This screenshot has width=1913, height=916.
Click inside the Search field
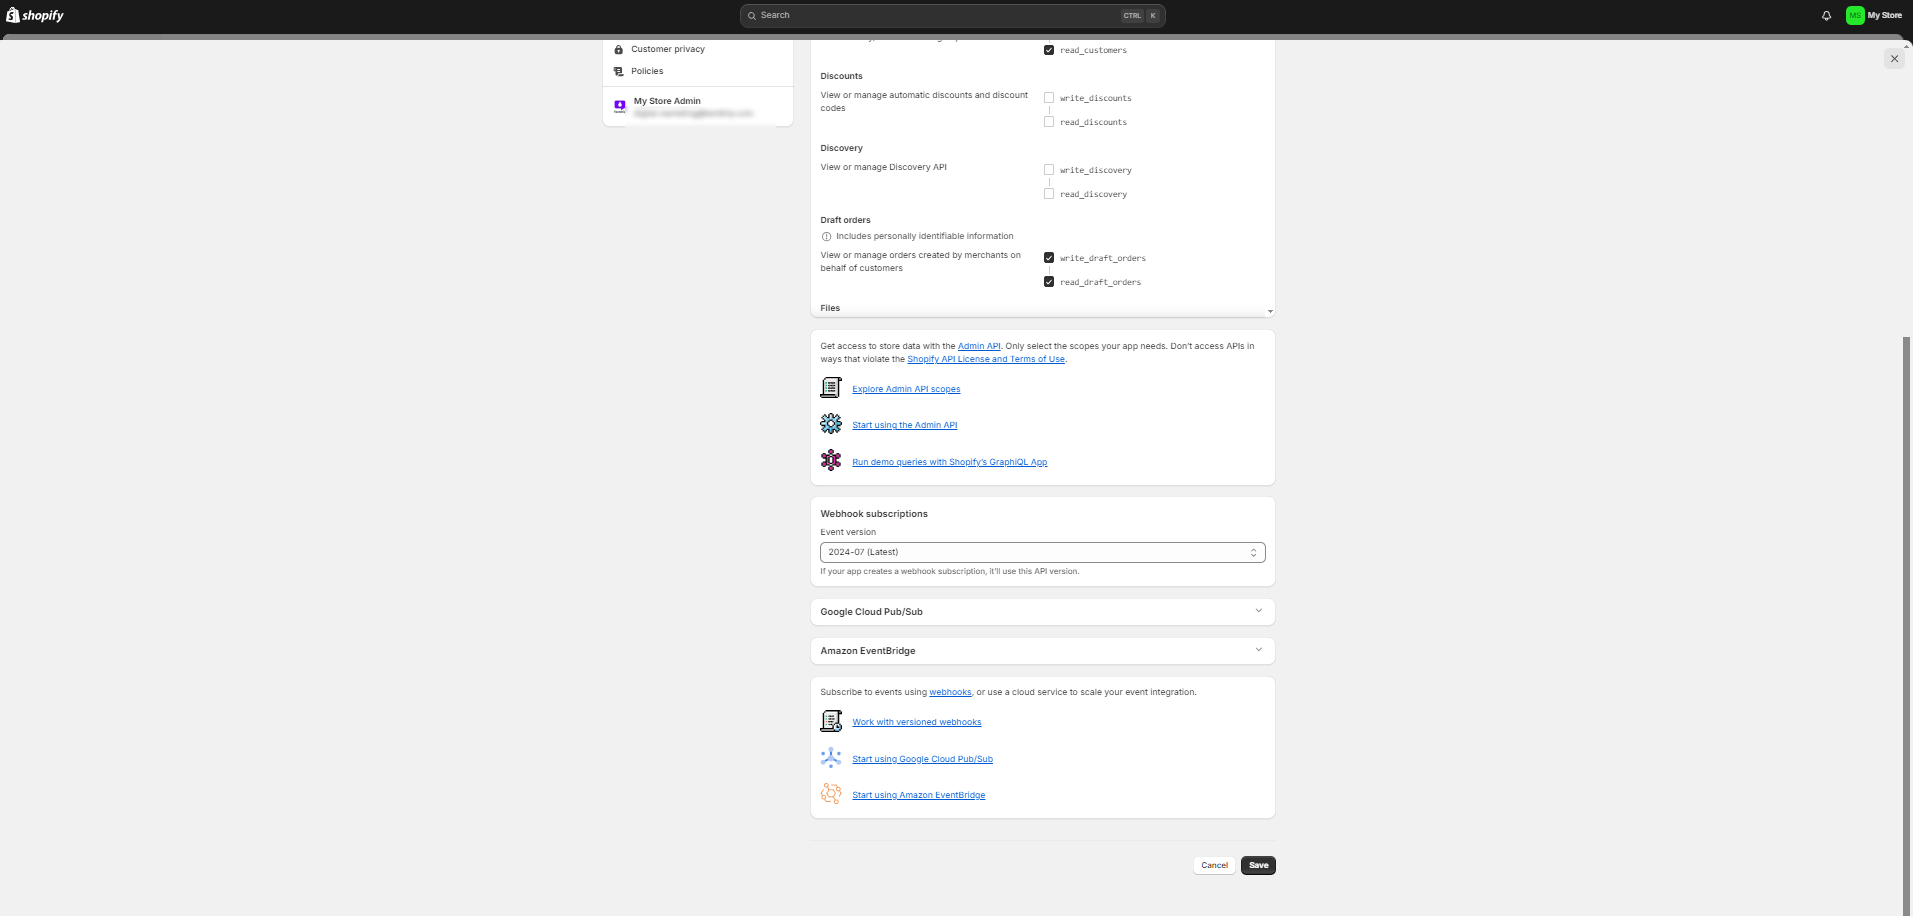point(950,15)
